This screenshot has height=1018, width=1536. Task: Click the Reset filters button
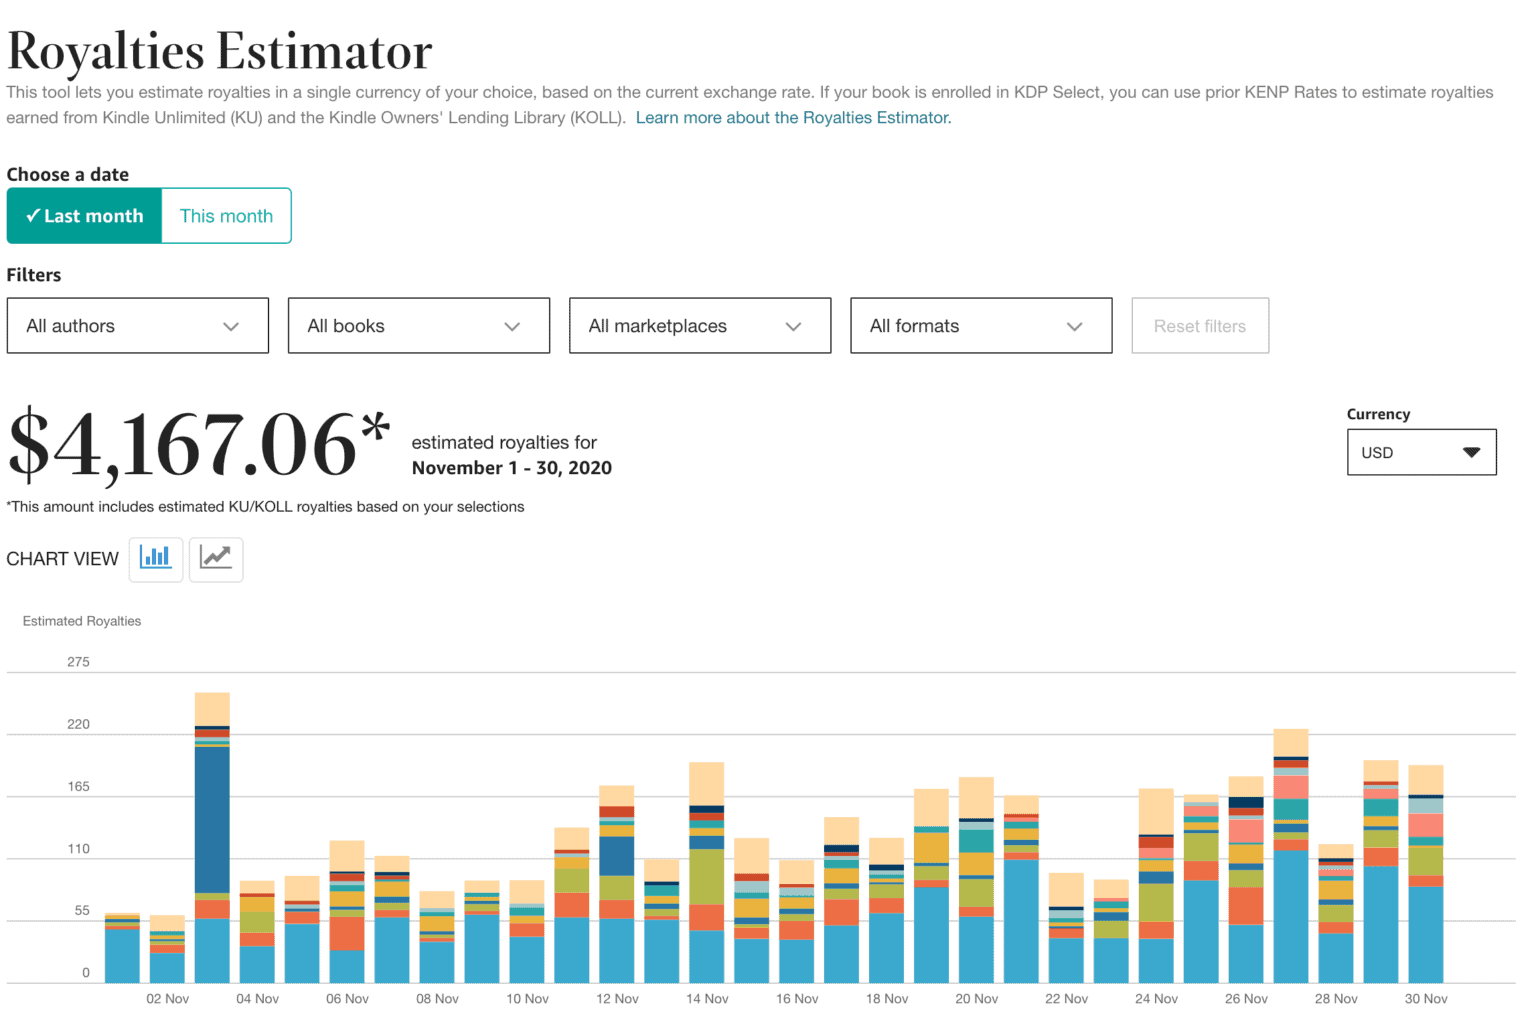point(1200,326)
